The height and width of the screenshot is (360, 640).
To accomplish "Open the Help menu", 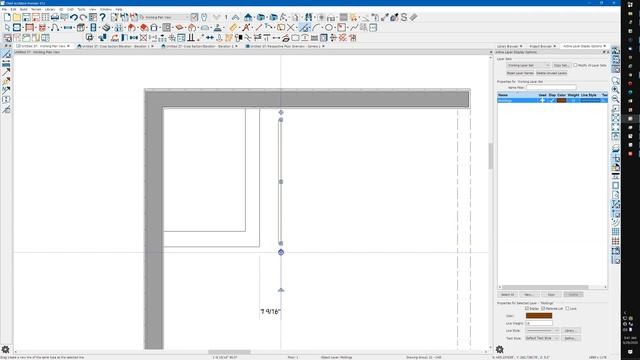I will coord(119,9).
